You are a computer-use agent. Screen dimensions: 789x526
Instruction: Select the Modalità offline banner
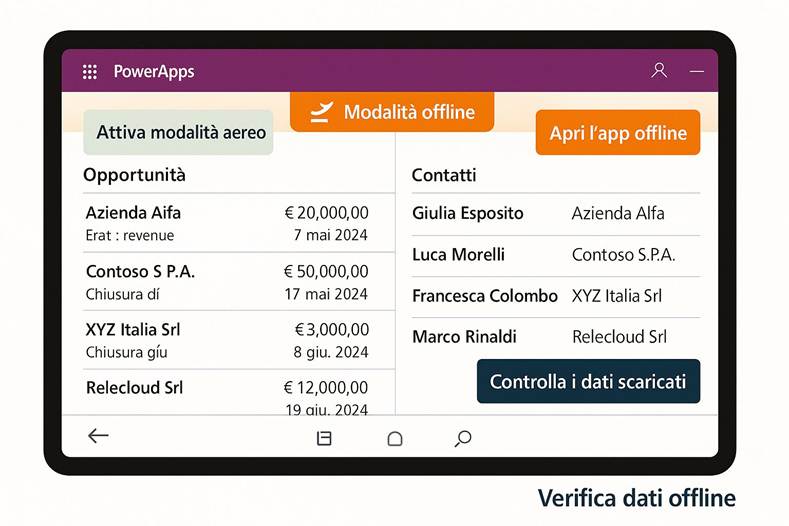pos(392,112)
